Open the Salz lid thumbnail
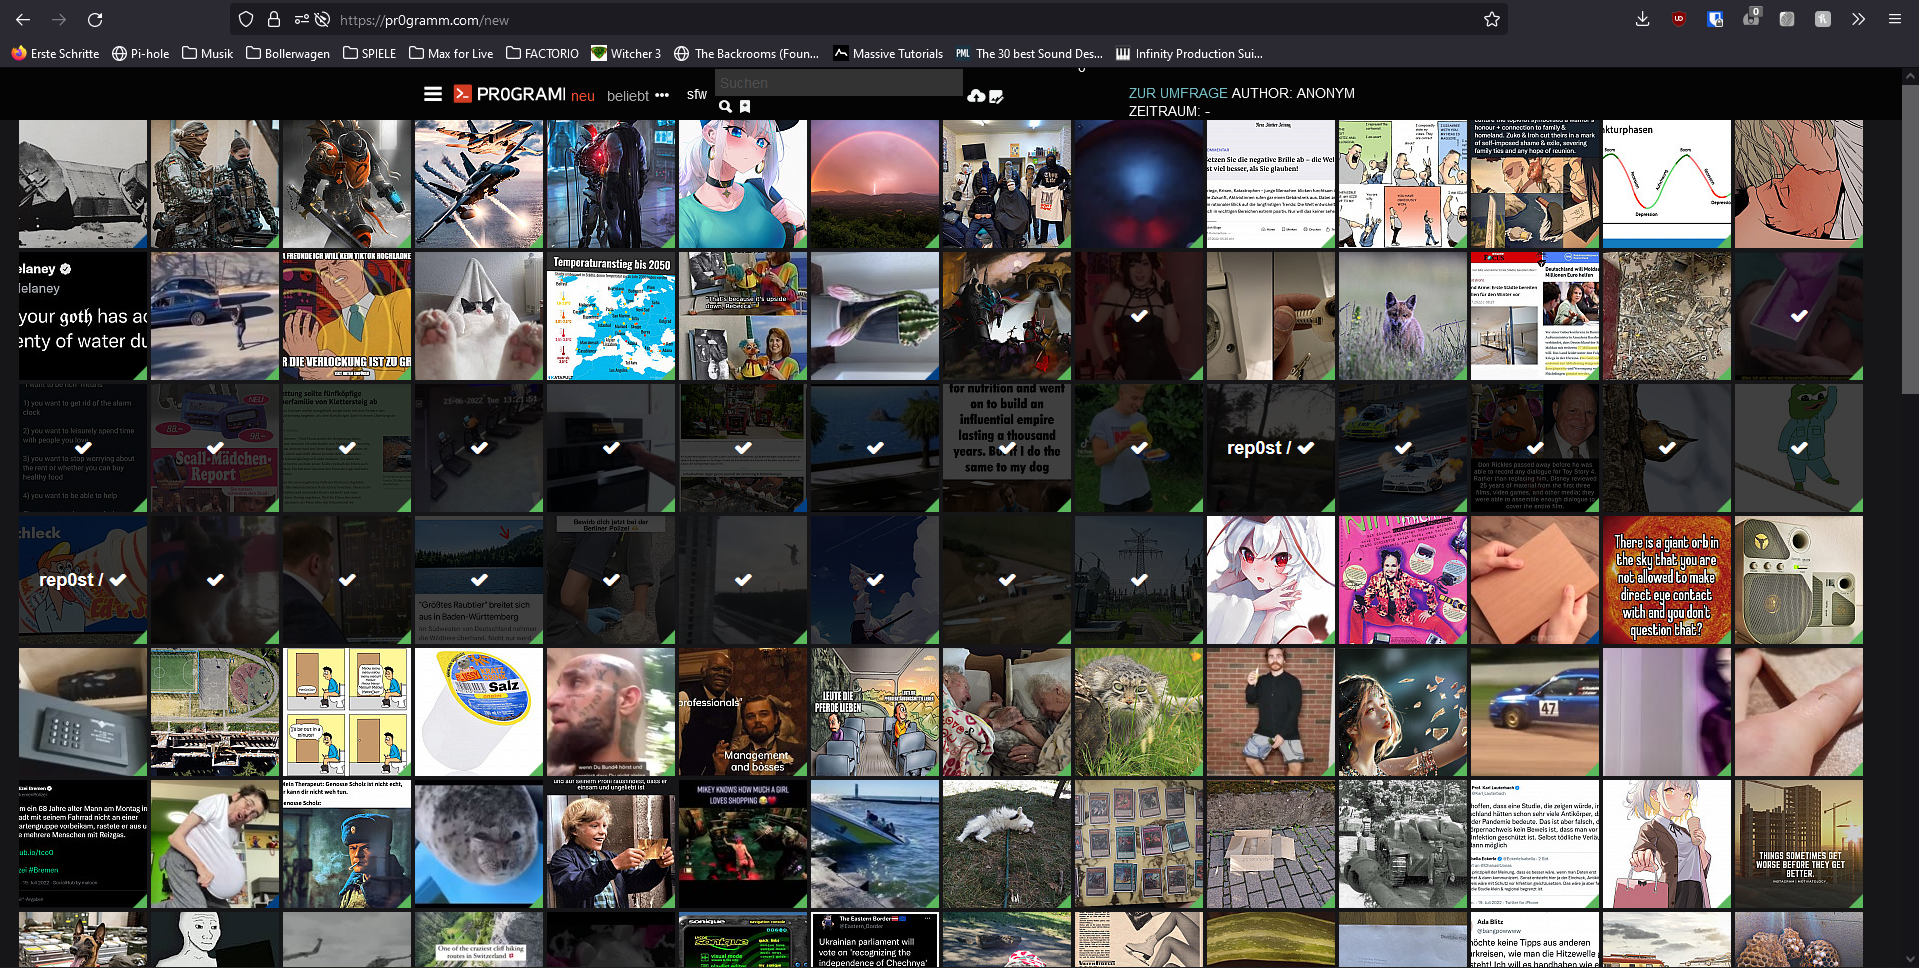The image size is (1919, 968). click(479, 712)
